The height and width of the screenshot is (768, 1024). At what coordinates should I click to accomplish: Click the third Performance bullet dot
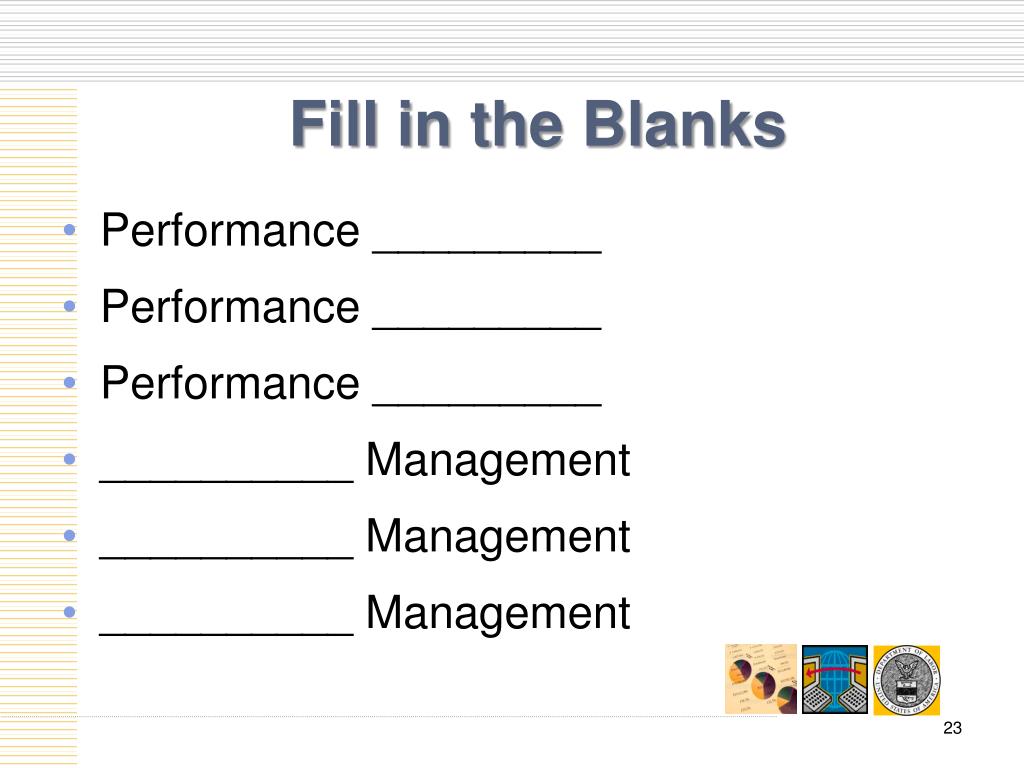(70, 383)
